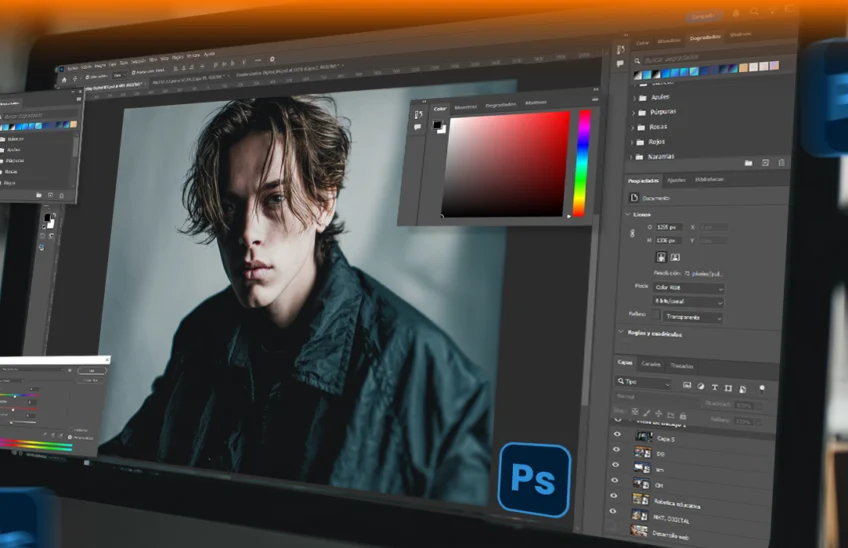Image resolution: width=848 pixels, height=548 pixels.
Task: Filter layers by pixel layers icon
Action: [687, 385]
